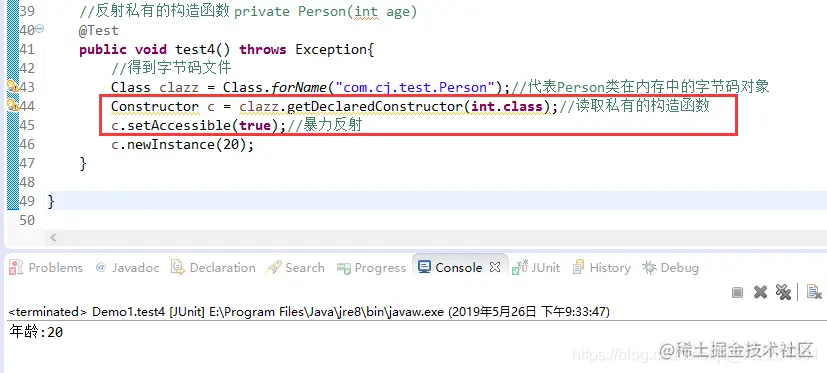Screen dimensions: 827x373
Task: Open the Javadoc tab
Action: click(x=128, y=267)
